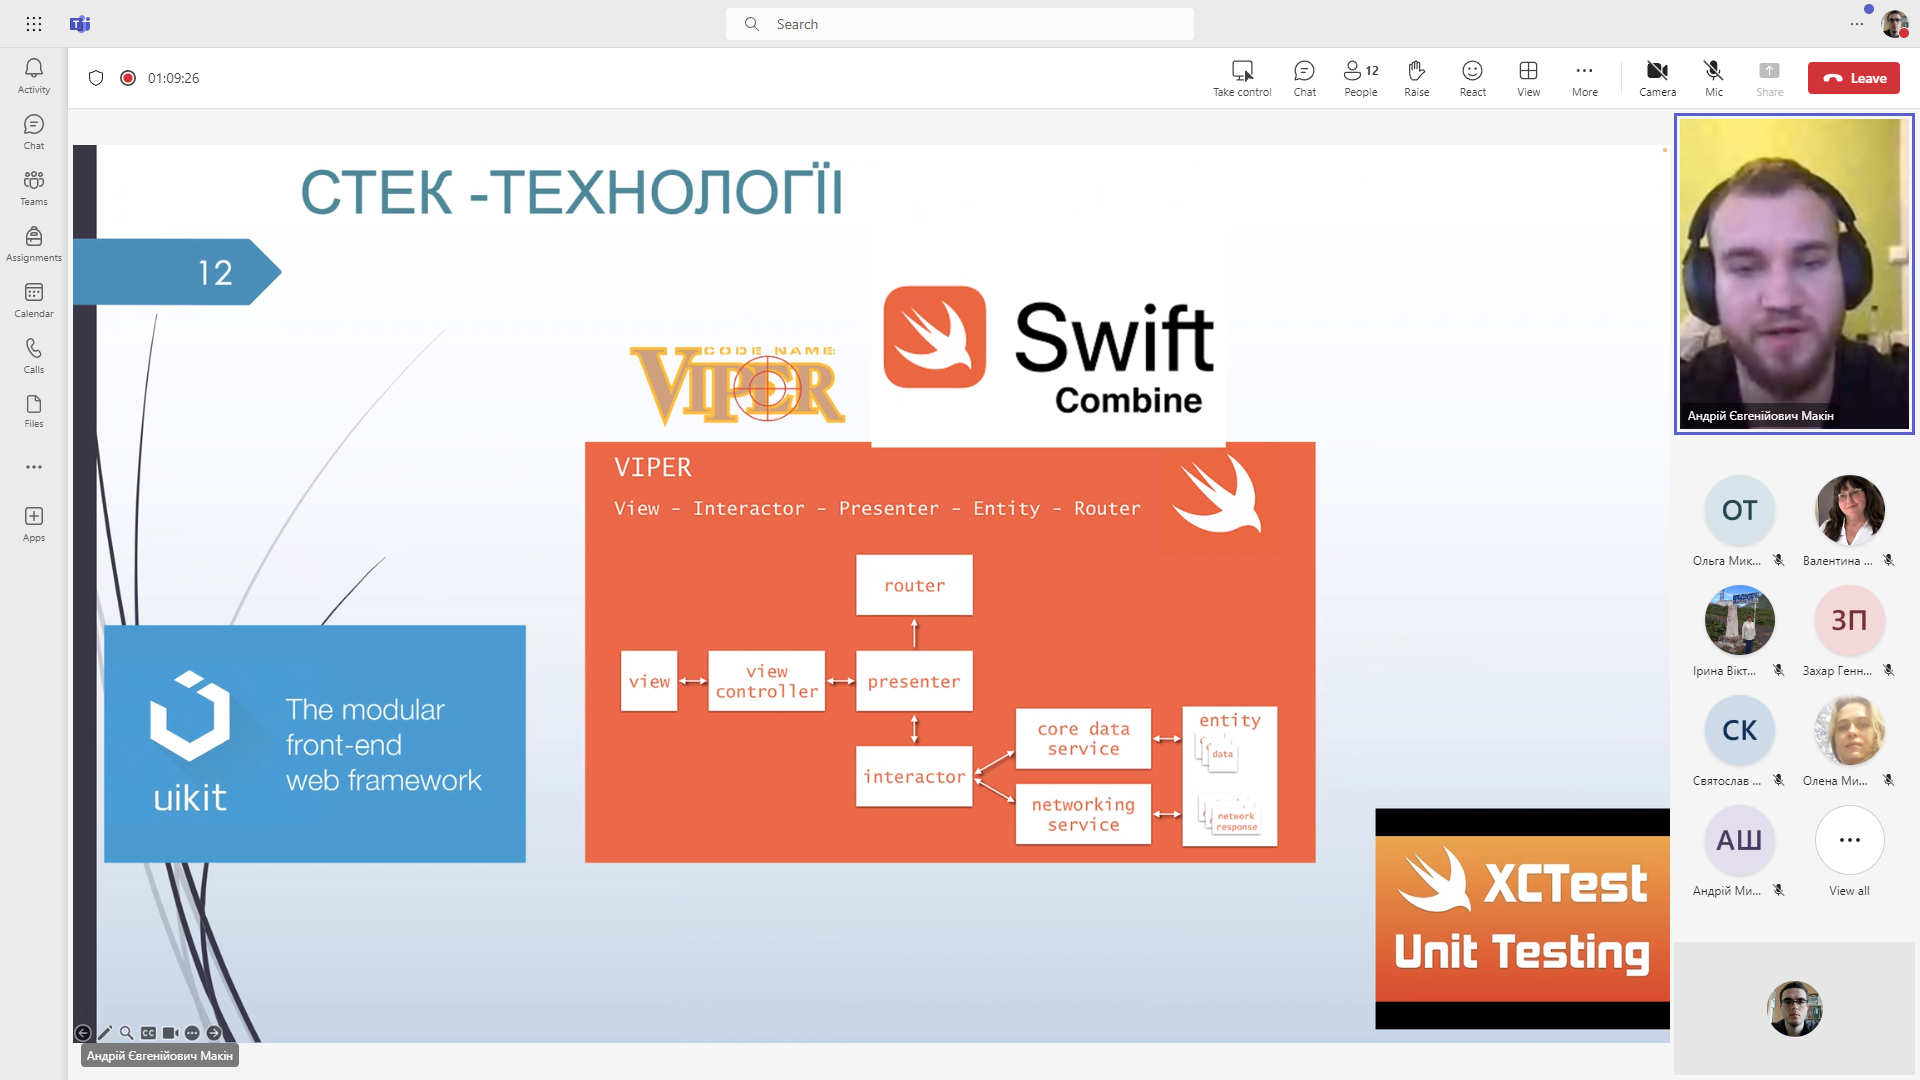Click the Search input field
1920x1080 pixels.
tap(960, 24)
